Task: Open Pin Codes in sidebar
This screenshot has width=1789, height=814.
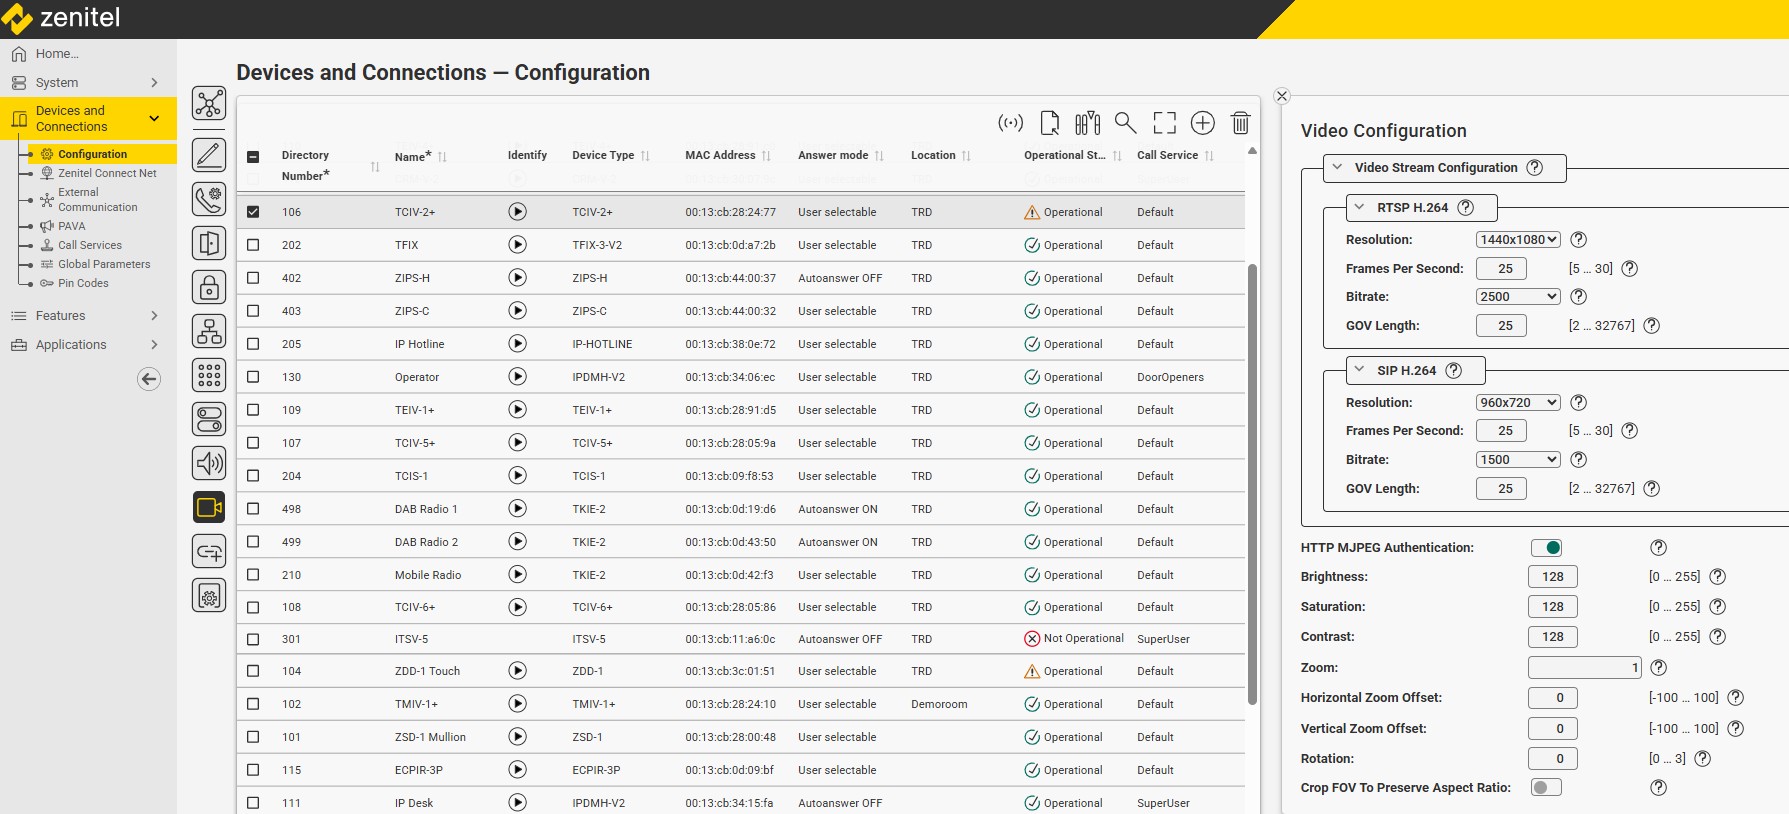Action: pyautogui.click(x=83, y=283)
